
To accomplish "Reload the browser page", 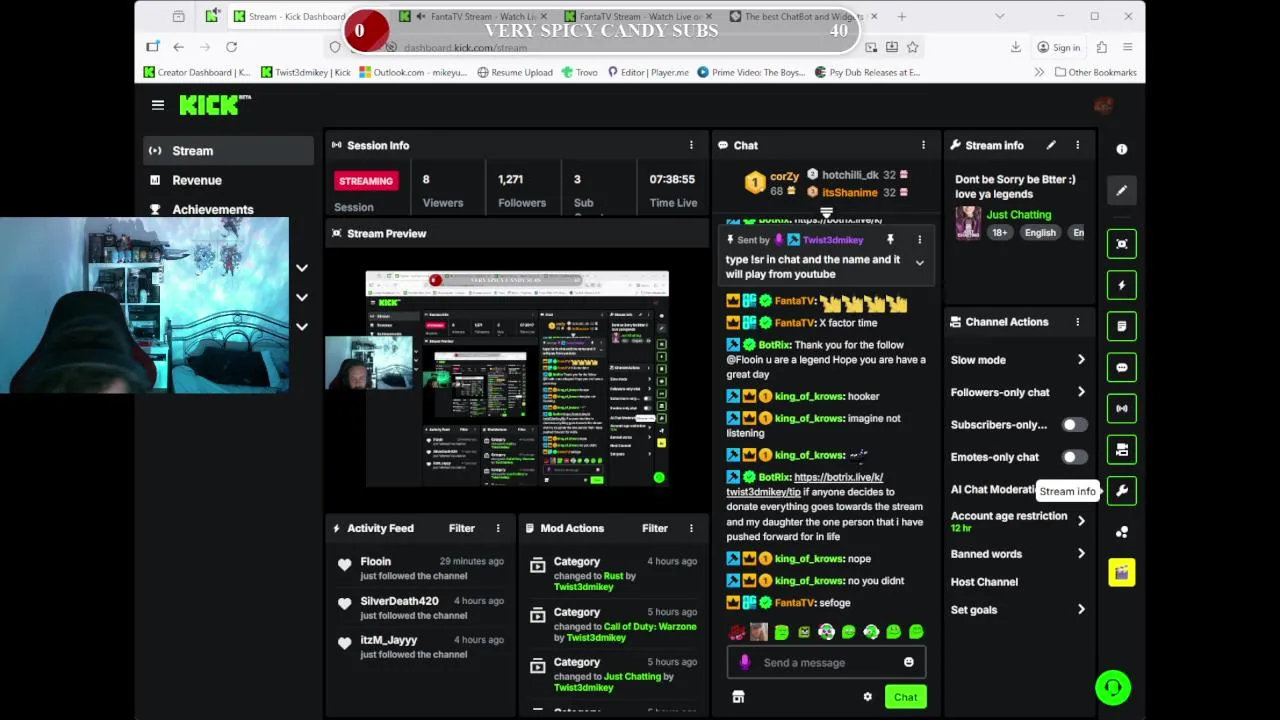I will tap(231, 47).
